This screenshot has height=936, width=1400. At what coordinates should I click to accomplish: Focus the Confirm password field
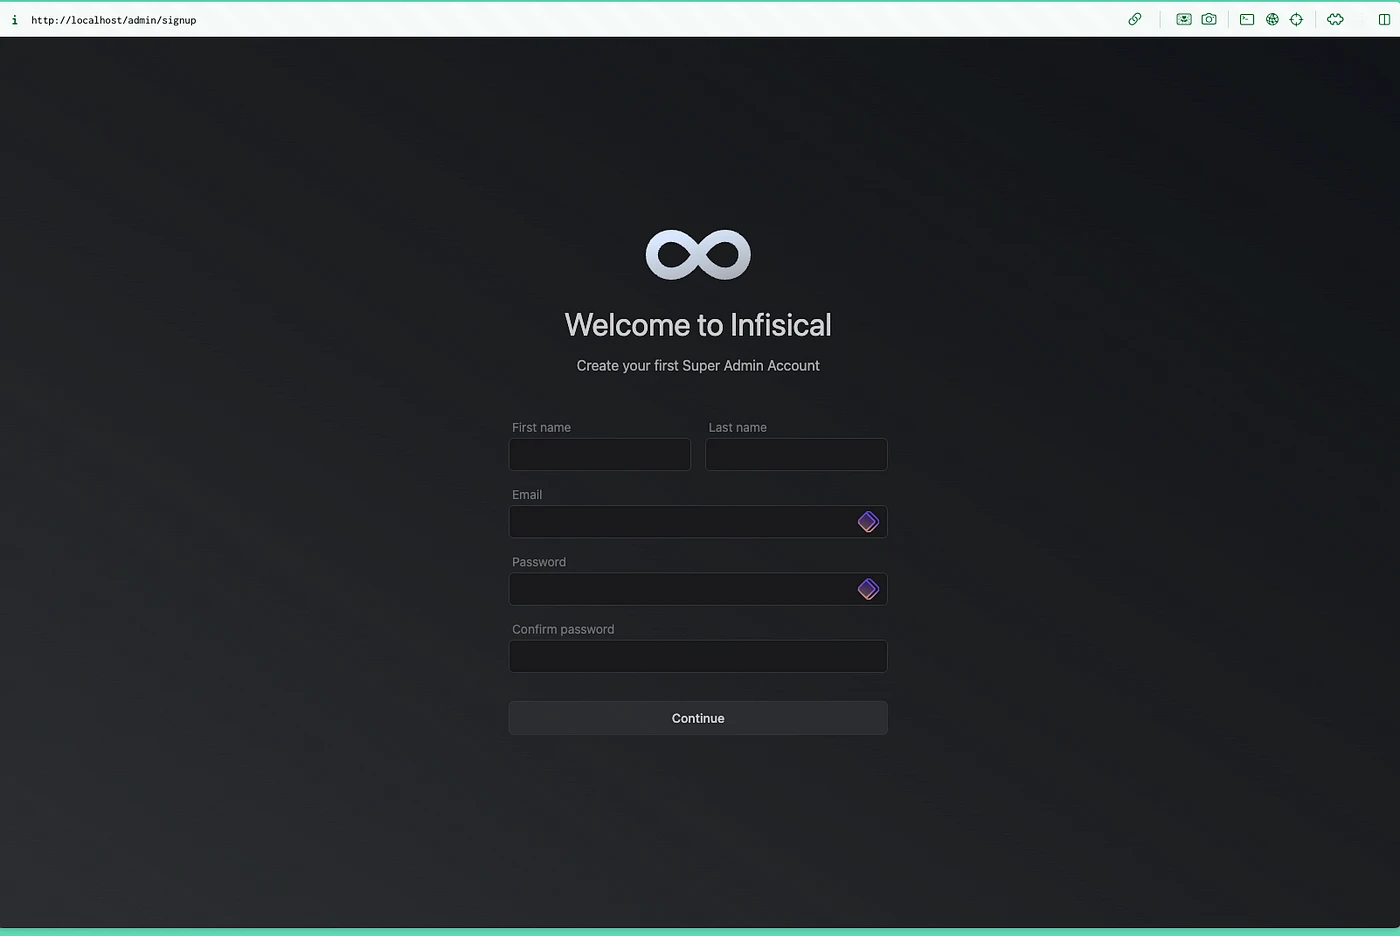click(698, 656)
